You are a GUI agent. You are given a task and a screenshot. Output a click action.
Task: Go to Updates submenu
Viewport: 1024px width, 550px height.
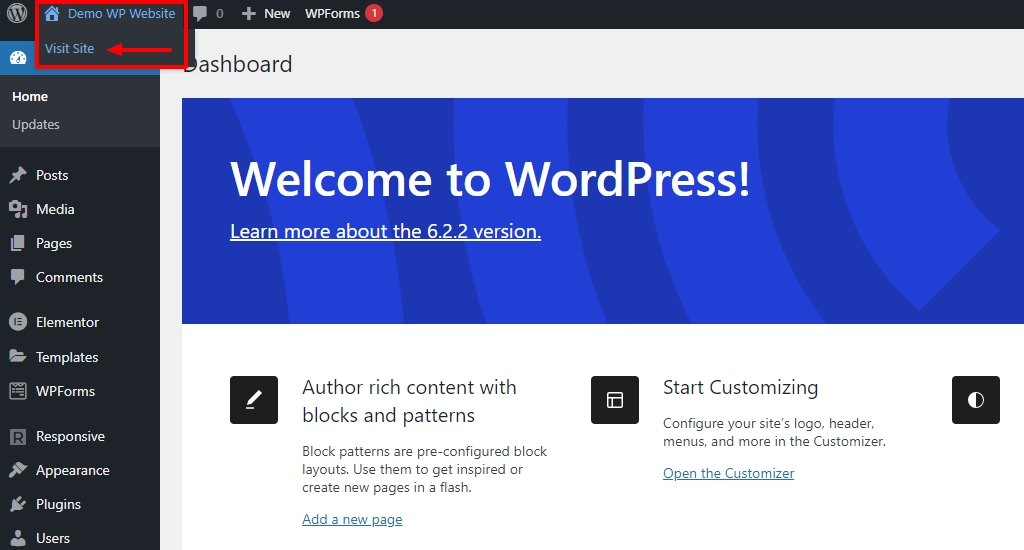(x=36, y=124)
